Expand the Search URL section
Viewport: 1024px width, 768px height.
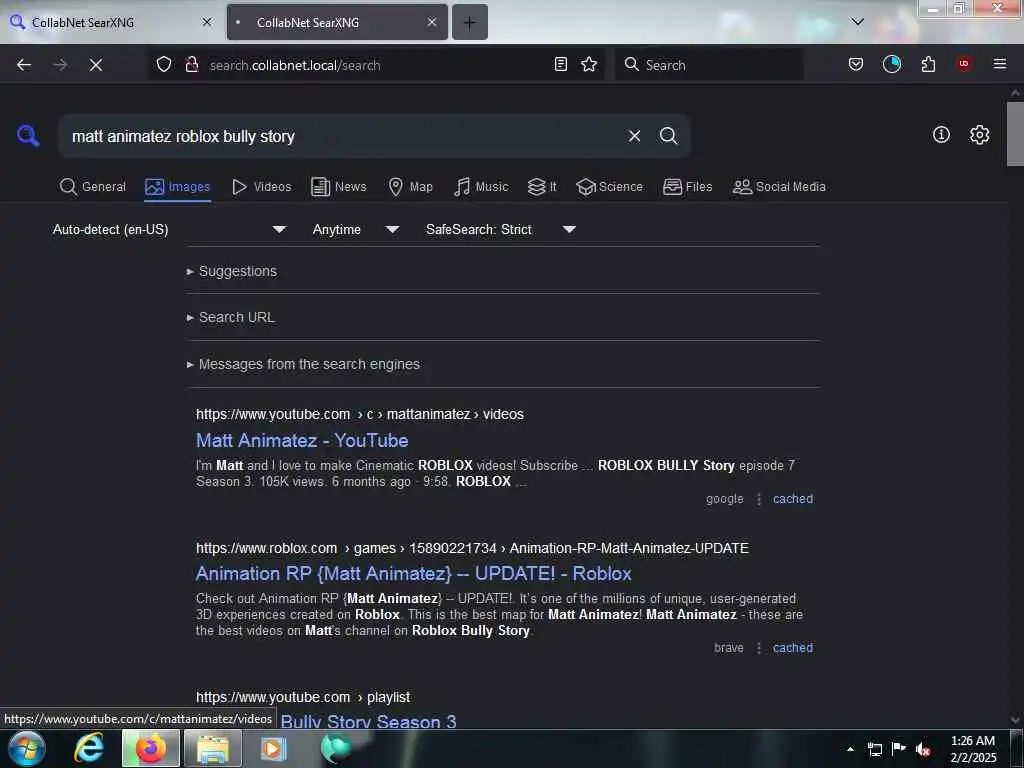tap(231, 317)
